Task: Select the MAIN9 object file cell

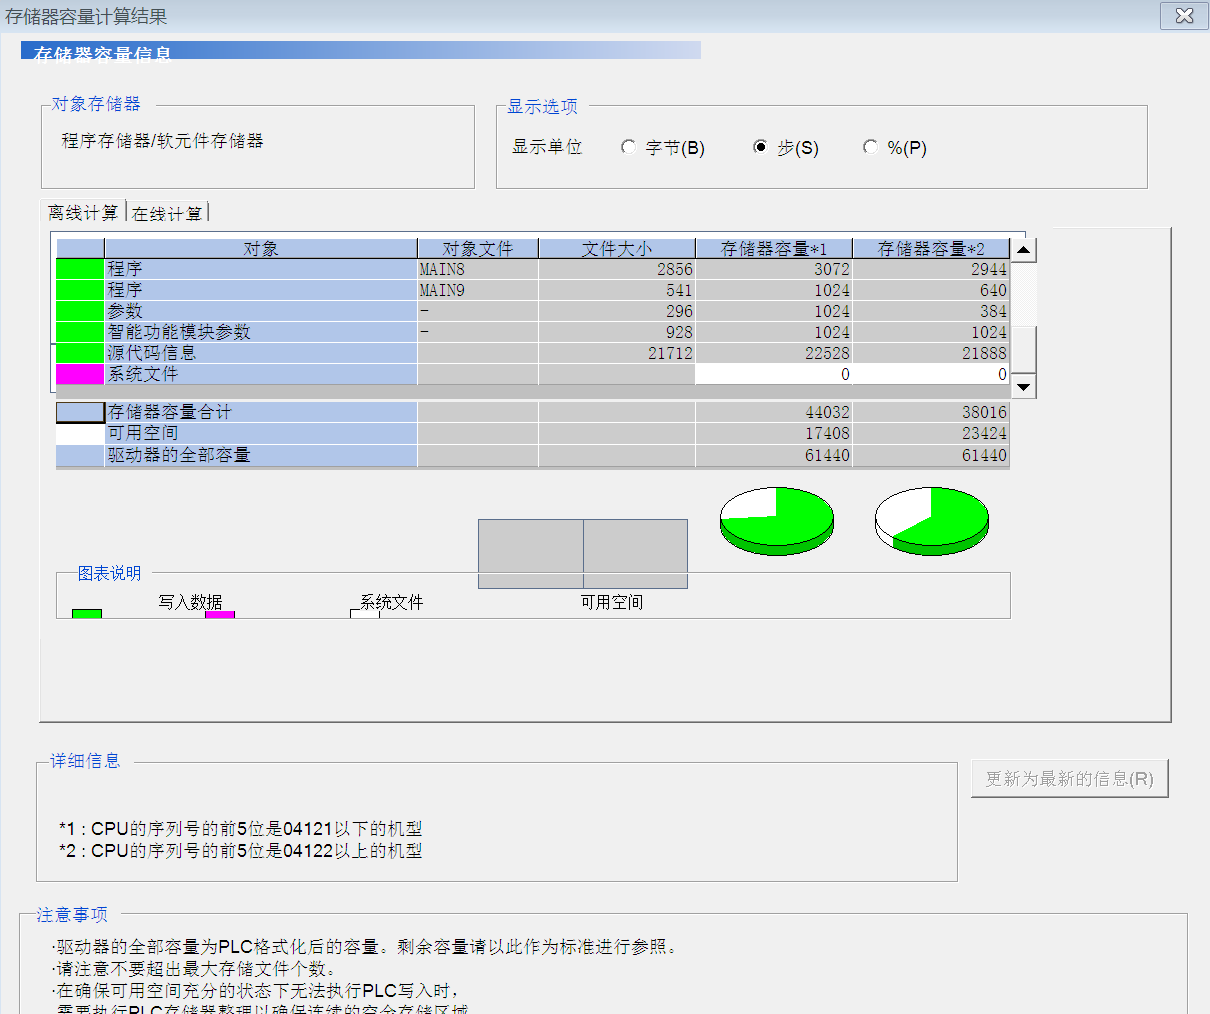Action: pyautogui.click(x=477, y=290)
